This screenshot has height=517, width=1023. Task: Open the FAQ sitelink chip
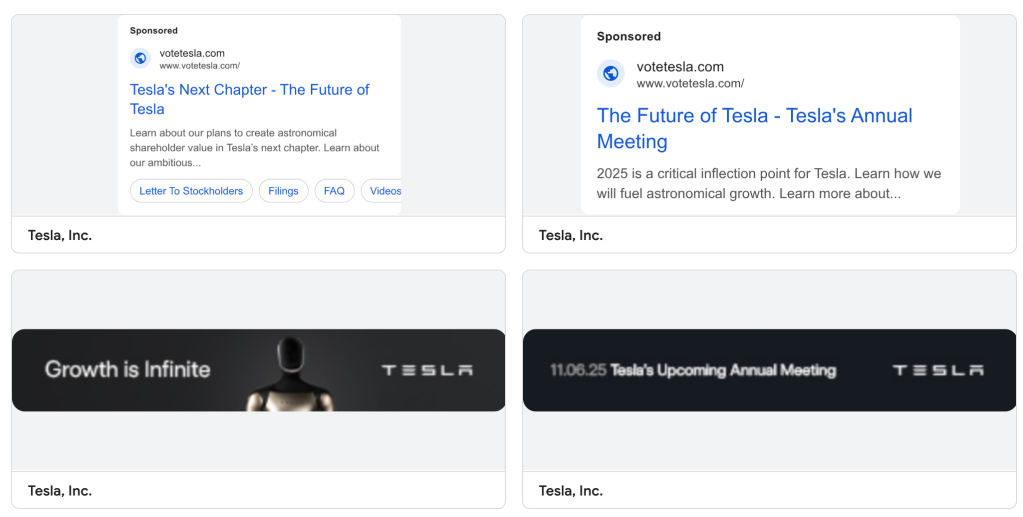tap(334, 191)
